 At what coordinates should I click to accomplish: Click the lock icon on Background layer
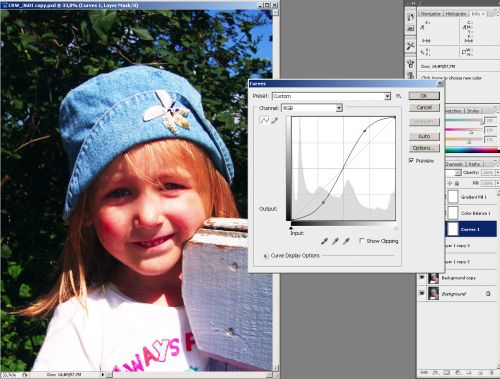tap(488, 294)
